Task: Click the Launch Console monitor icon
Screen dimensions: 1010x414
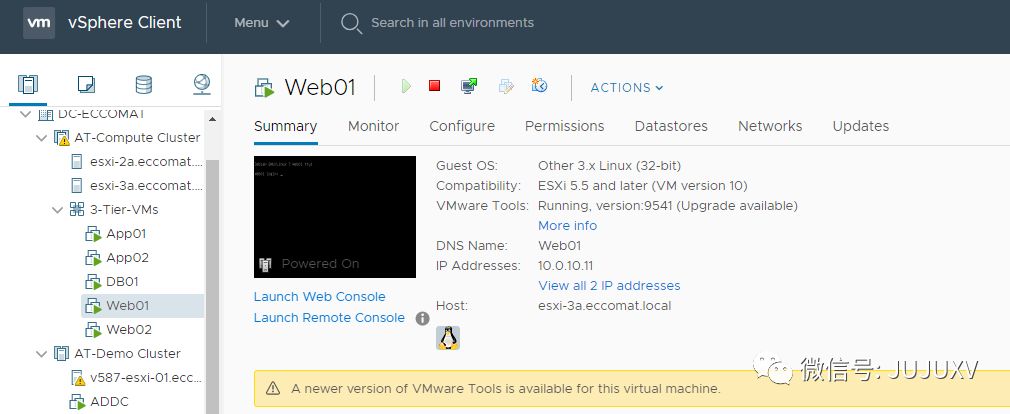Action: point(469,87)
